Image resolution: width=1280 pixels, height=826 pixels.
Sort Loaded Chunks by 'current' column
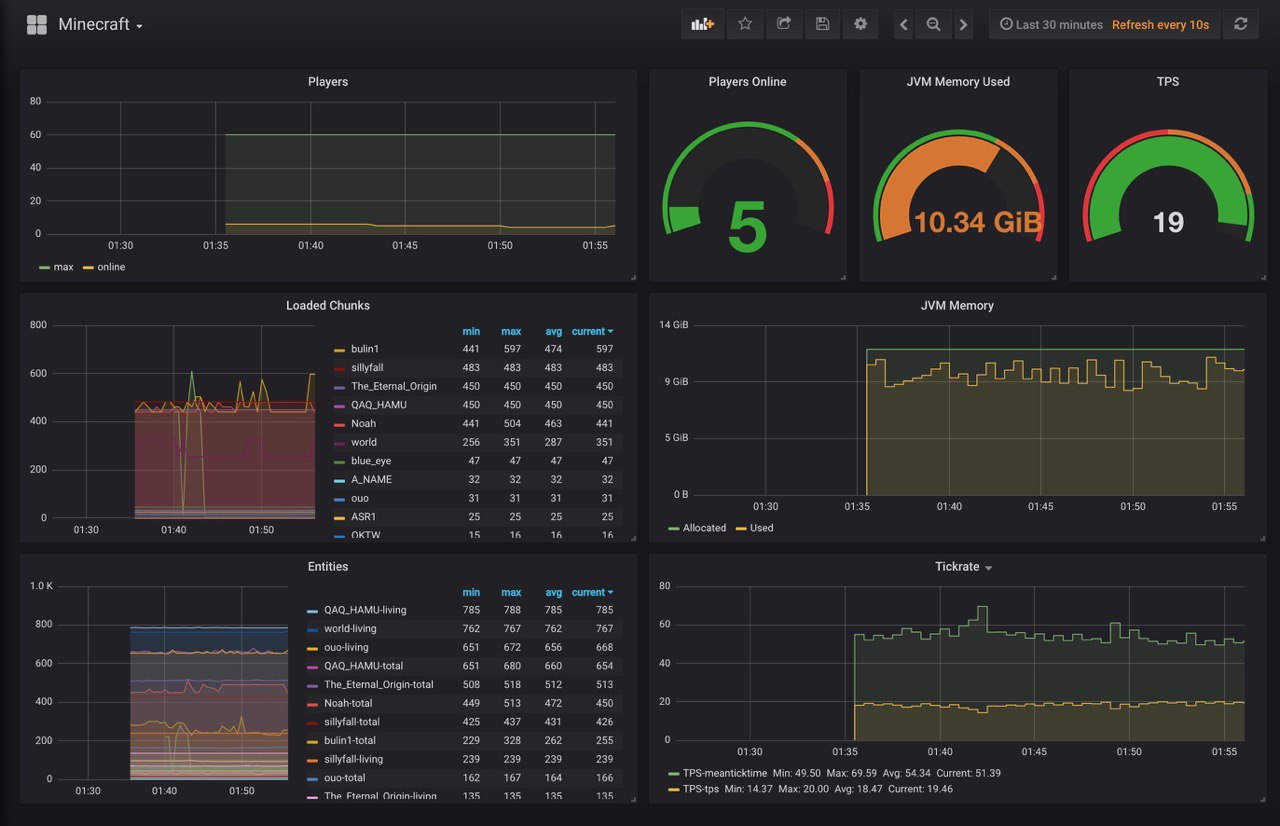click(x=592, y=331)
